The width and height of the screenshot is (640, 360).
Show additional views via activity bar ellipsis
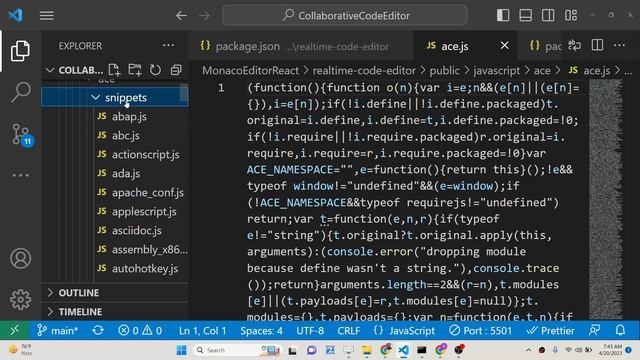coord(20,176)
